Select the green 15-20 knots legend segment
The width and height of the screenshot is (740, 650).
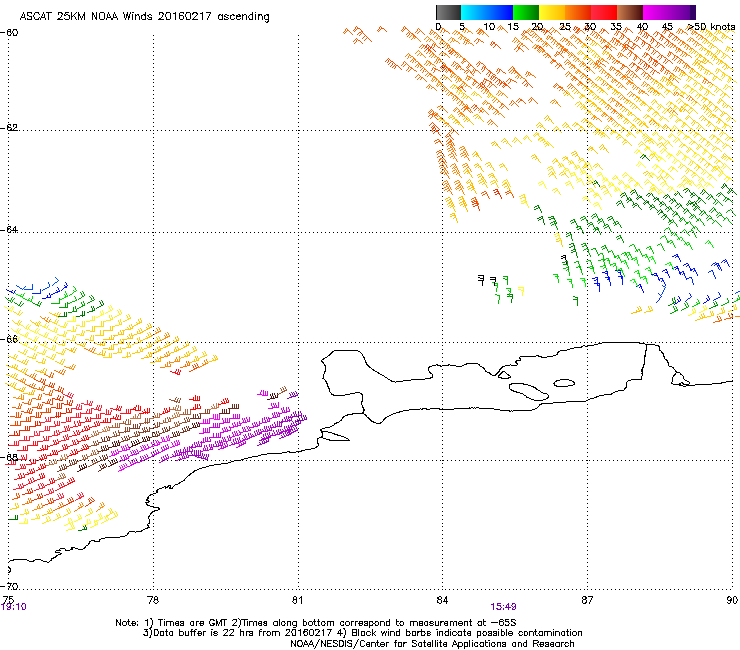[526, 12]
